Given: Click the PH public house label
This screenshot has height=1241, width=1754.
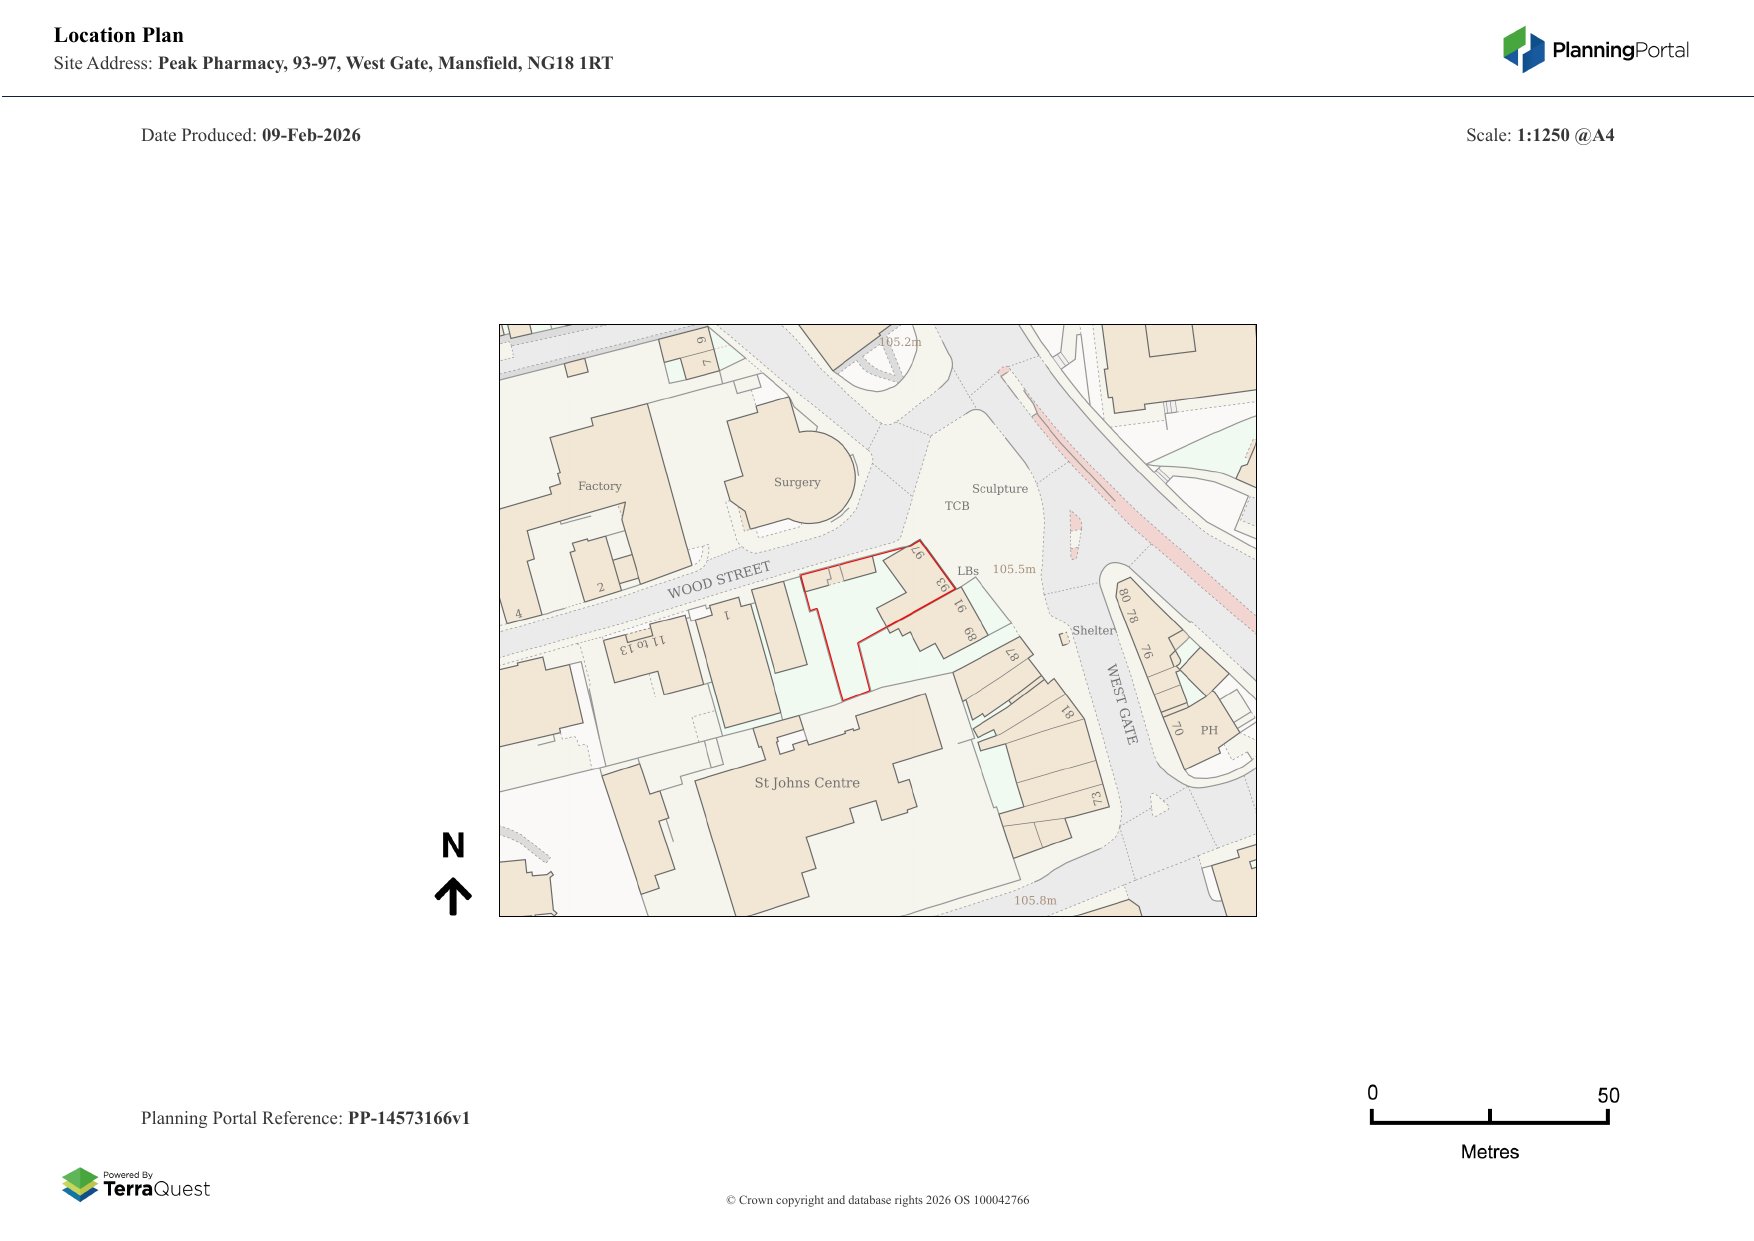Looking at the screenshot, I should [x=1209, y=730].
